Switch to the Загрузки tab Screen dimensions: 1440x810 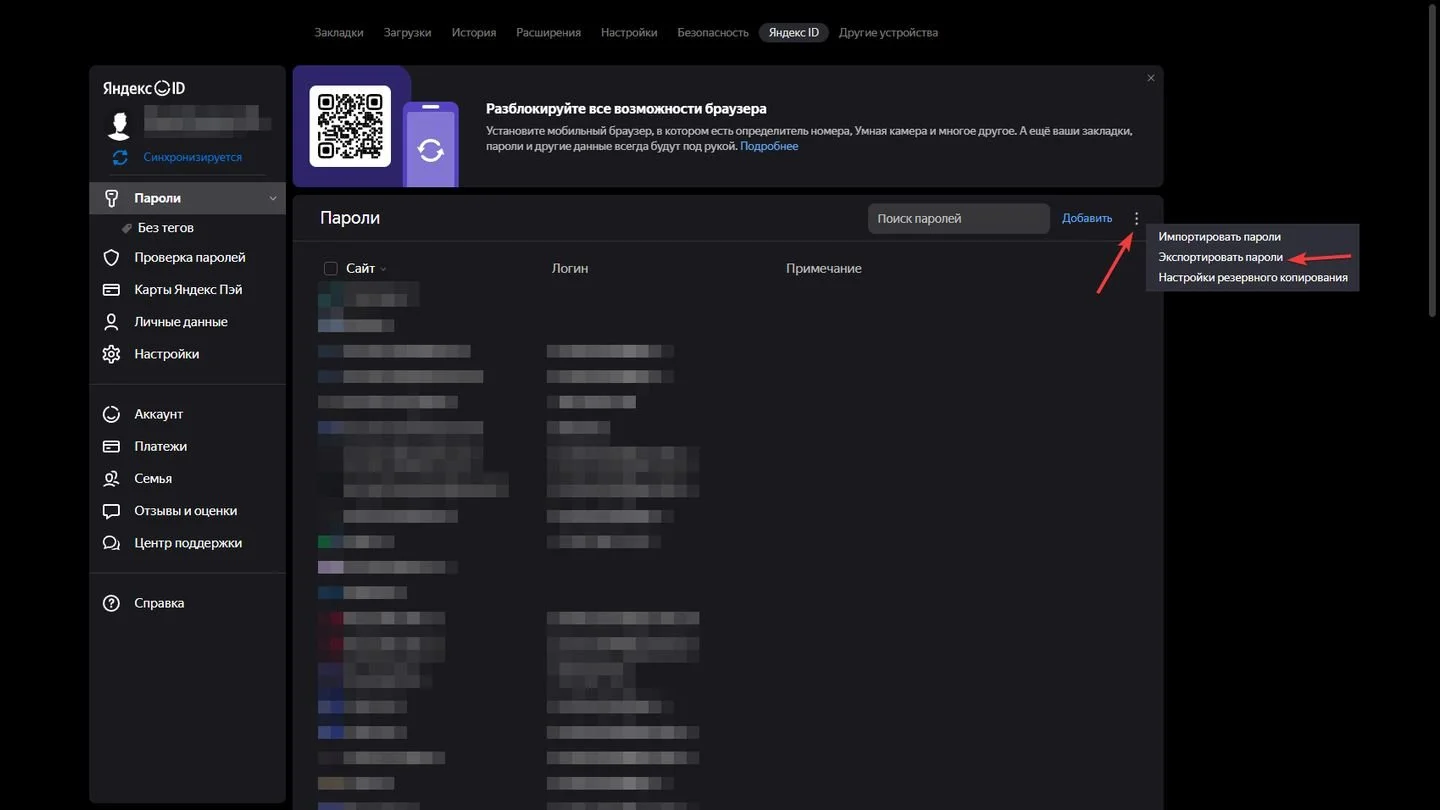coord(408,32)
